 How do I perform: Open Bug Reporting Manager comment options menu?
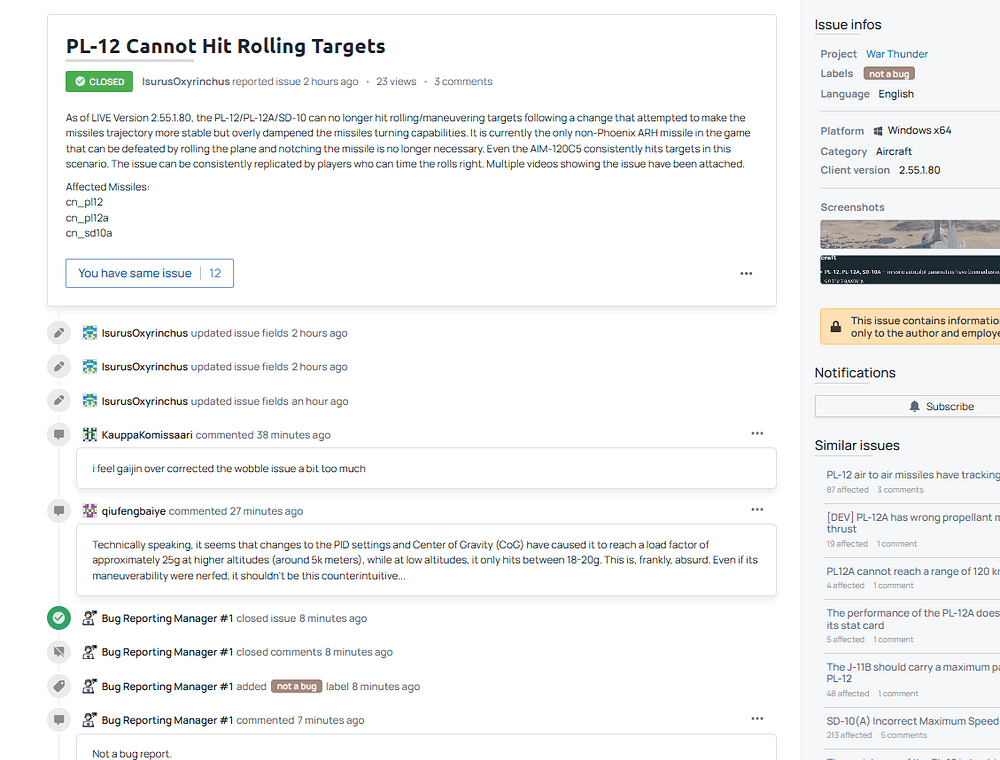[757, 719]
